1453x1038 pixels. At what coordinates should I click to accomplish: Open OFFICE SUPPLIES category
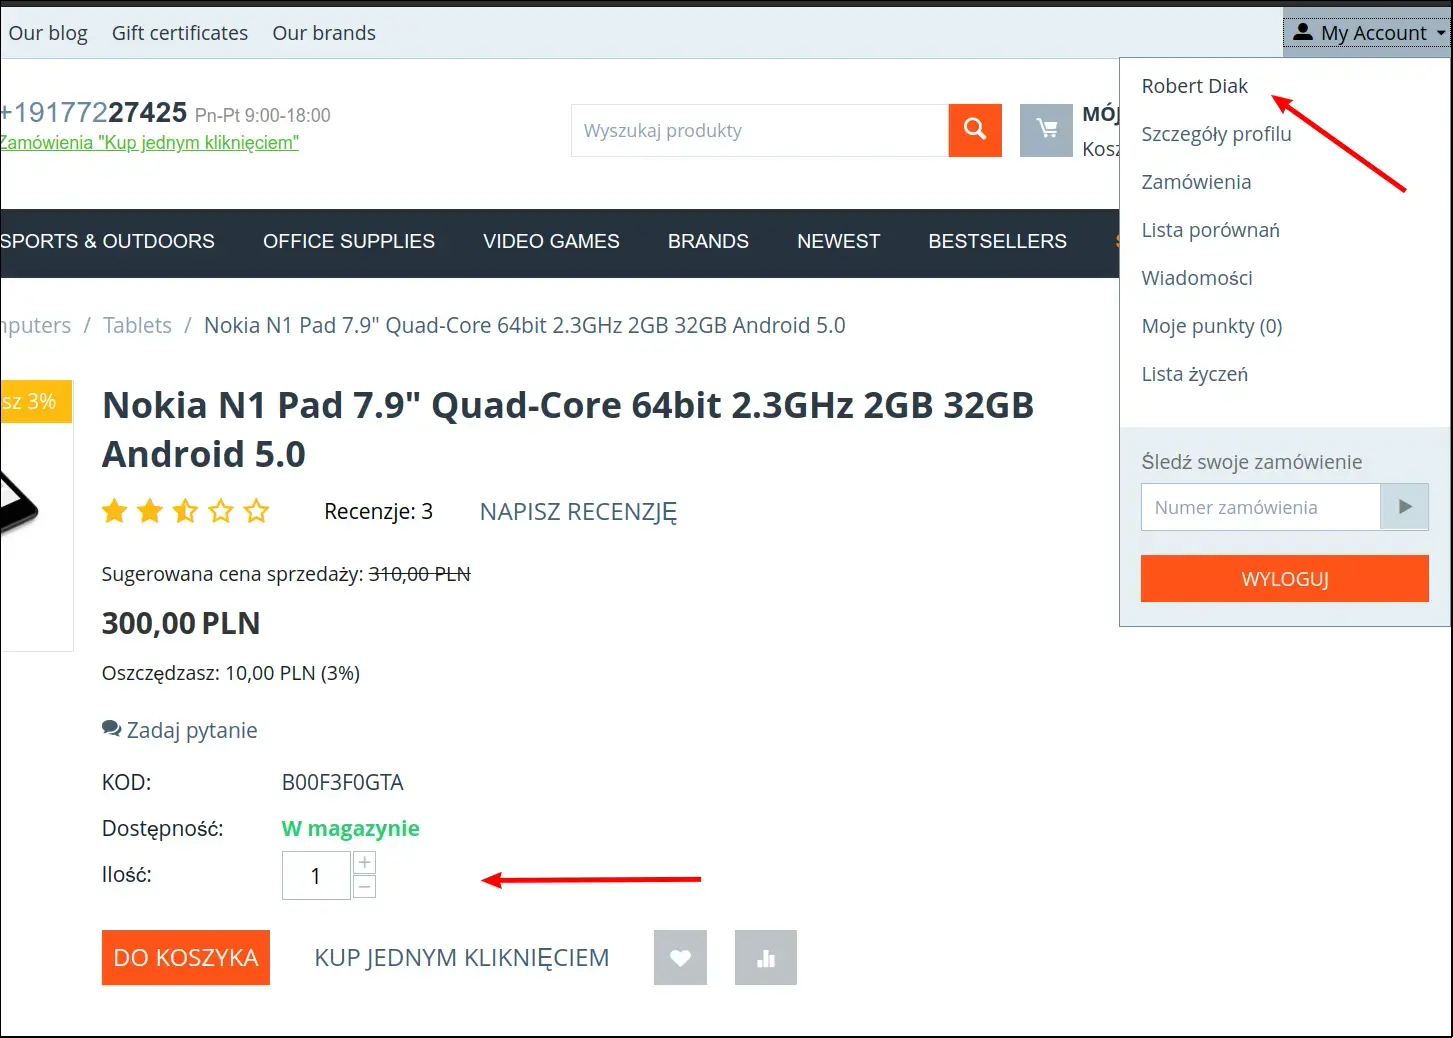pyautogui.click(x=349, y=241)
